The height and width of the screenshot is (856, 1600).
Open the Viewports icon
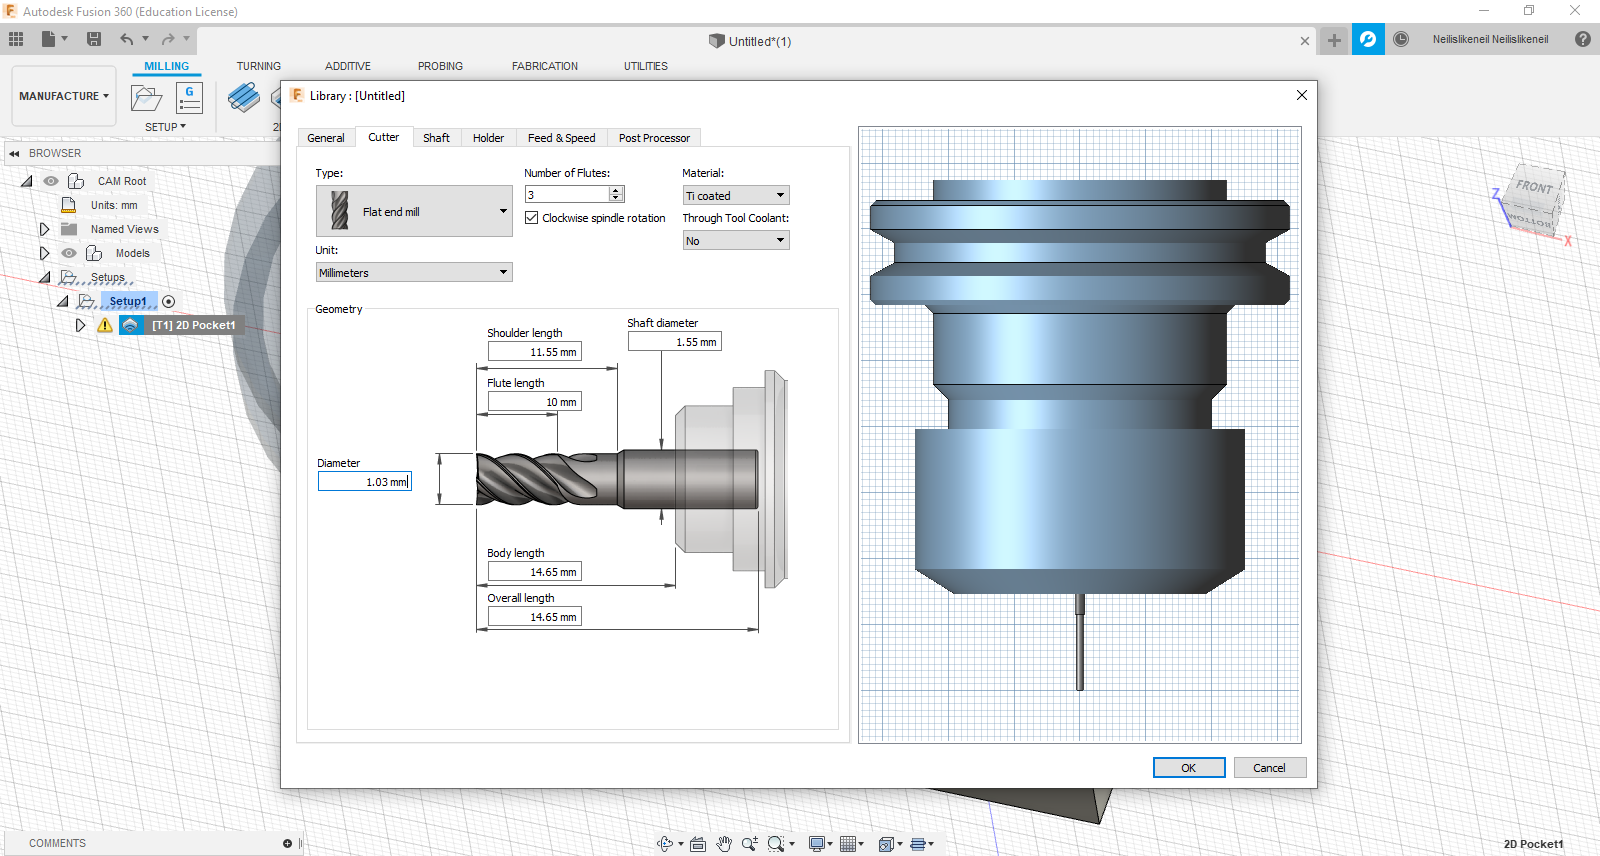918,844
